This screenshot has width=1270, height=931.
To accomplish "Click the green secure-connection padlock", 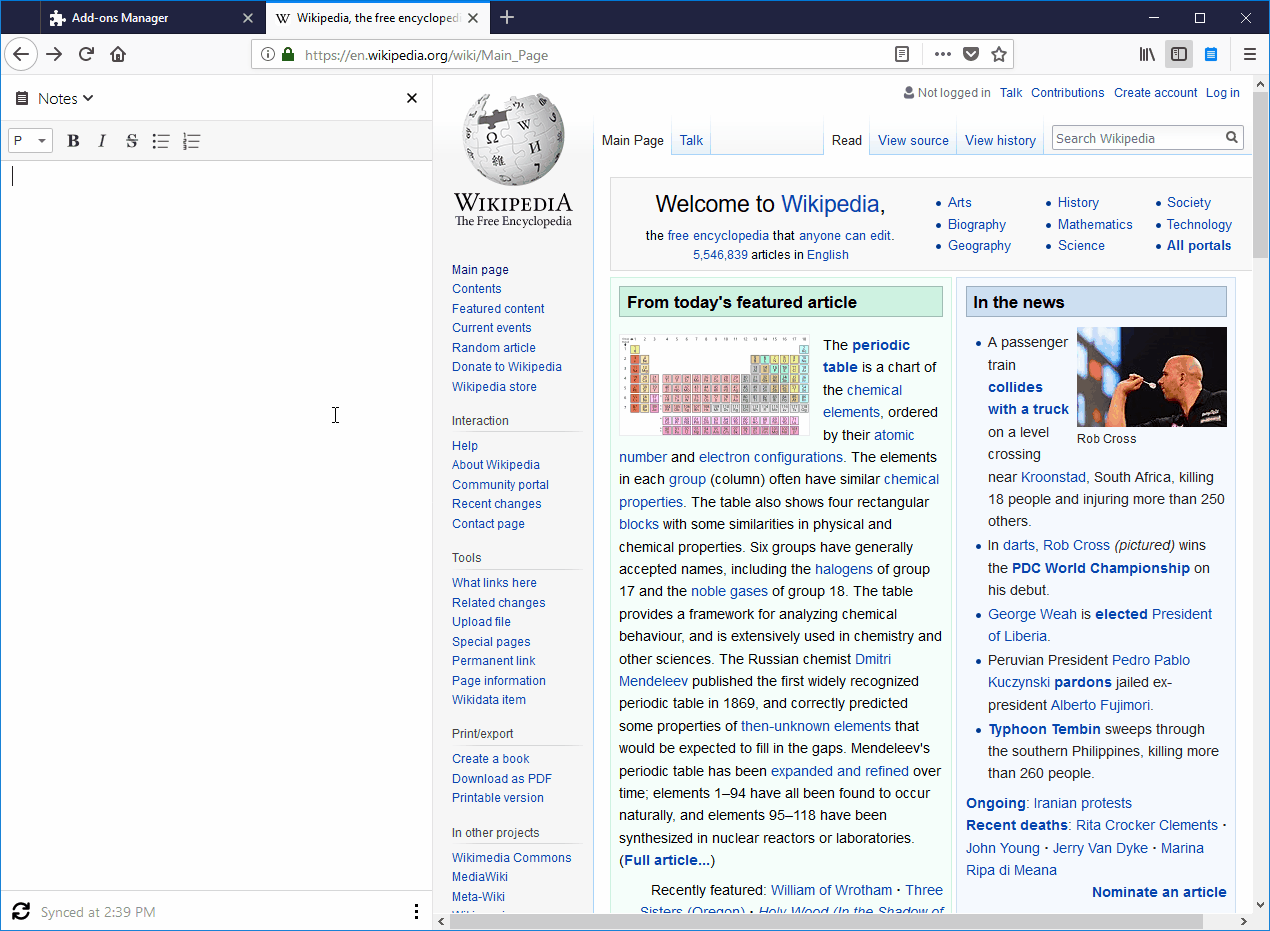I will click(x=288, y=55).
